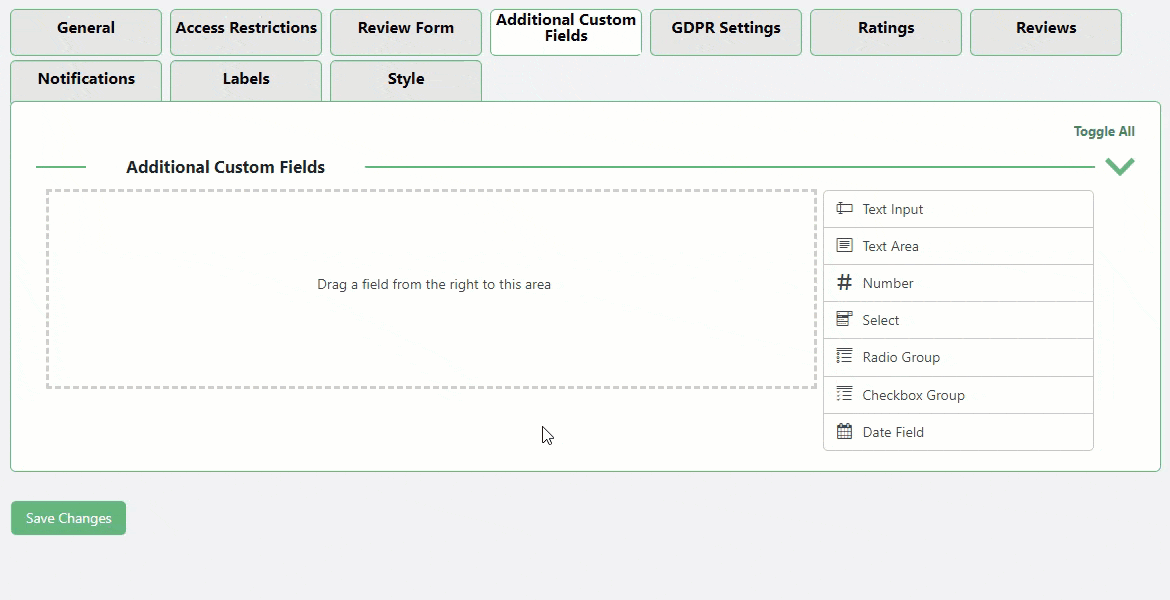Viewport: 1170px width, 600px height.
Task: Open the Notifications tab
Action: point(86,81)
